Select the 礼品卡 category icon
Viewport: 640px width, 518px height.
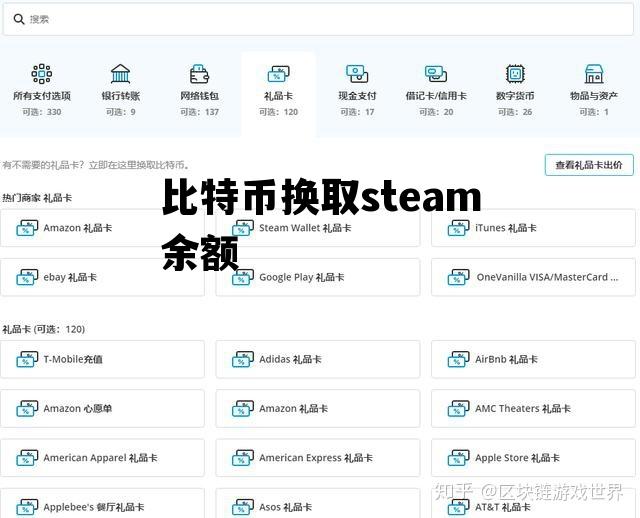point(278,74)
